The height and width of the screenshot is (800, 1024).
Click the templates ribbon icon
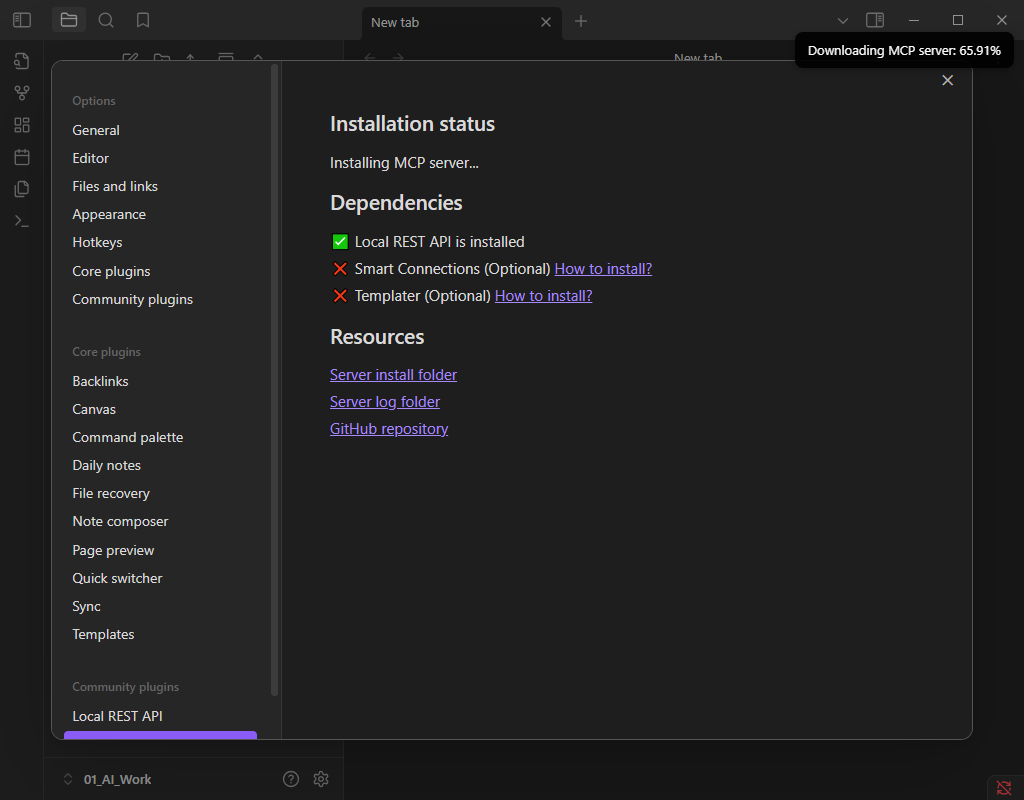pyautogui.click(x=22, y=189)
